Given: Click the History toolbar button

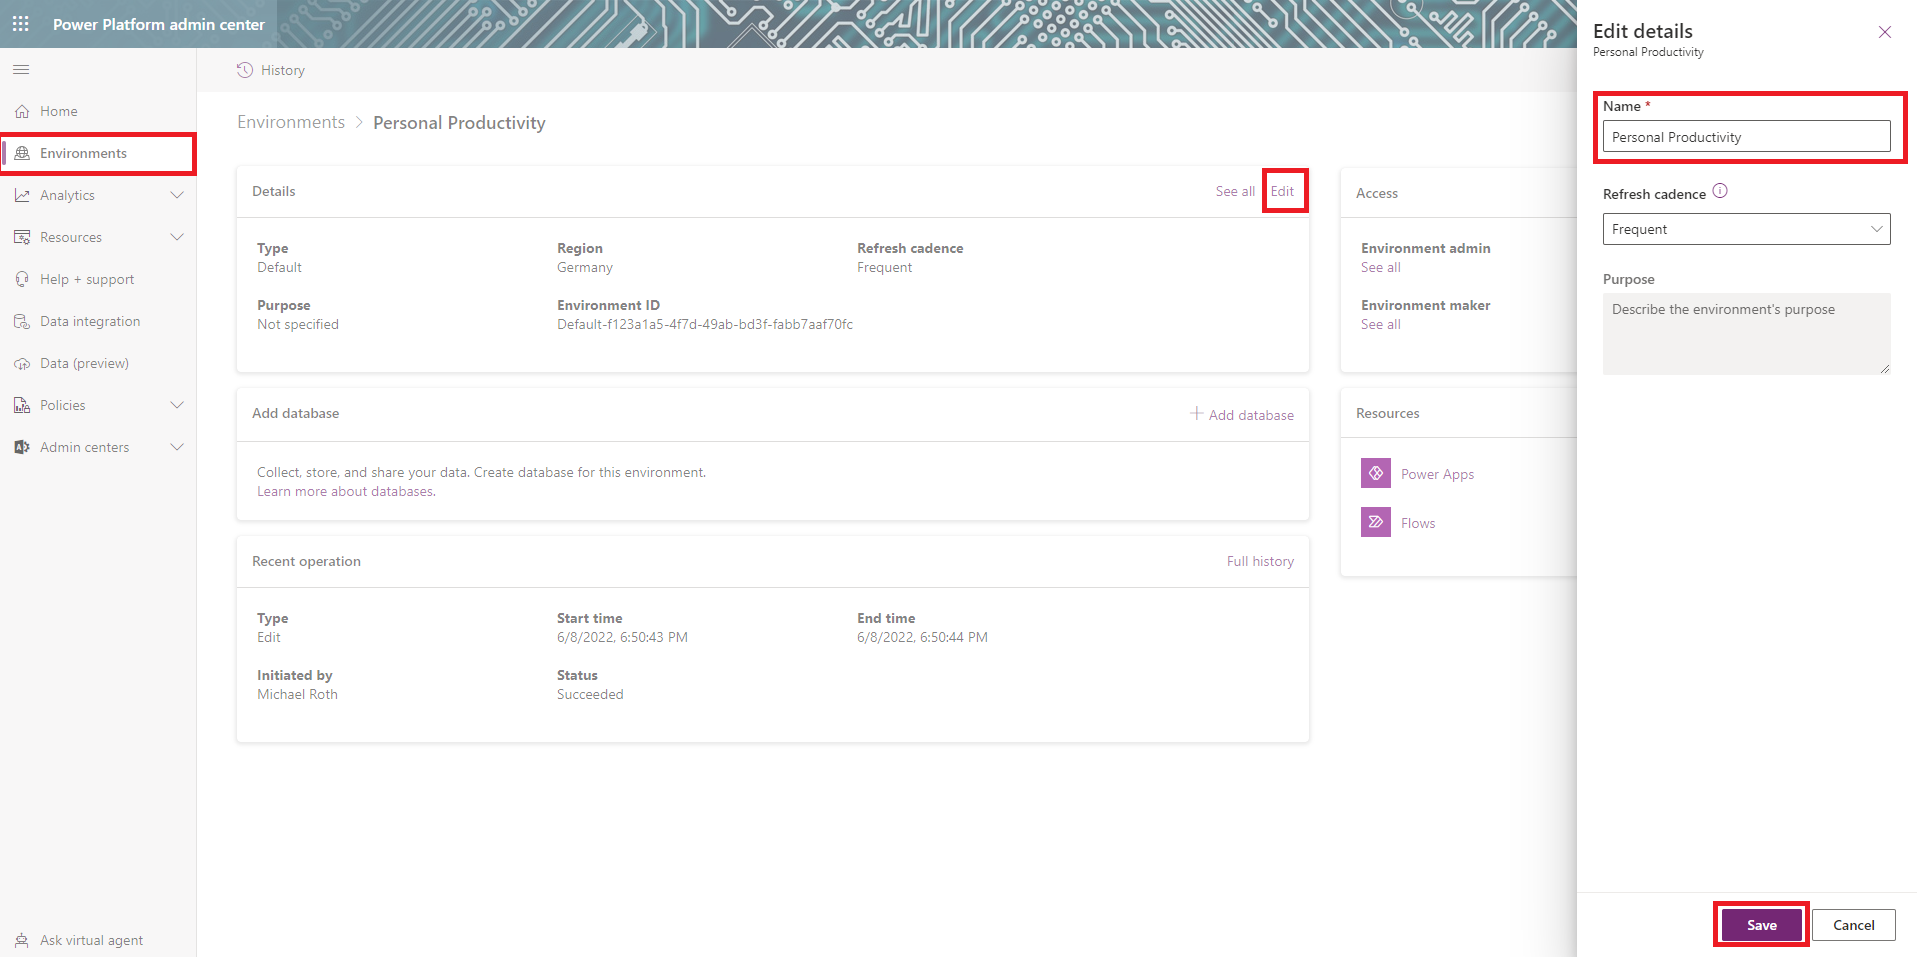Looking at the screenshot, I should 271,70.
